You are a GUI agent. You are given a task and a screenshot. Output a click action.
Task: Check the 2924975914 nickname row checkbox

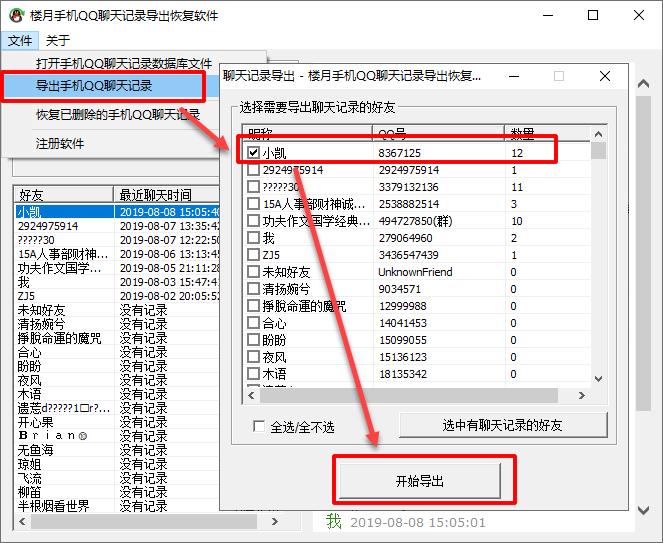[253, 170]
